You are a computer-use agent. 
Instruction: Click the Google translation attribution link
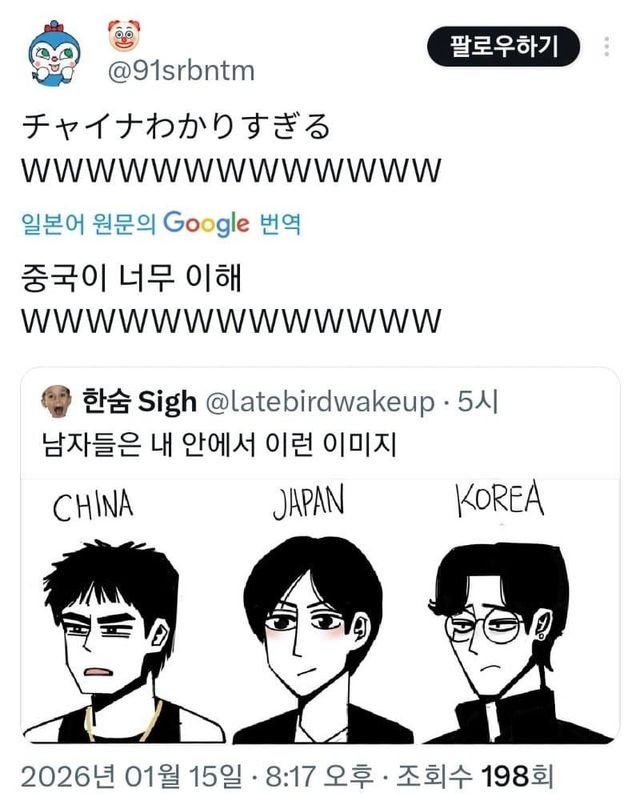tap(162, 223)
